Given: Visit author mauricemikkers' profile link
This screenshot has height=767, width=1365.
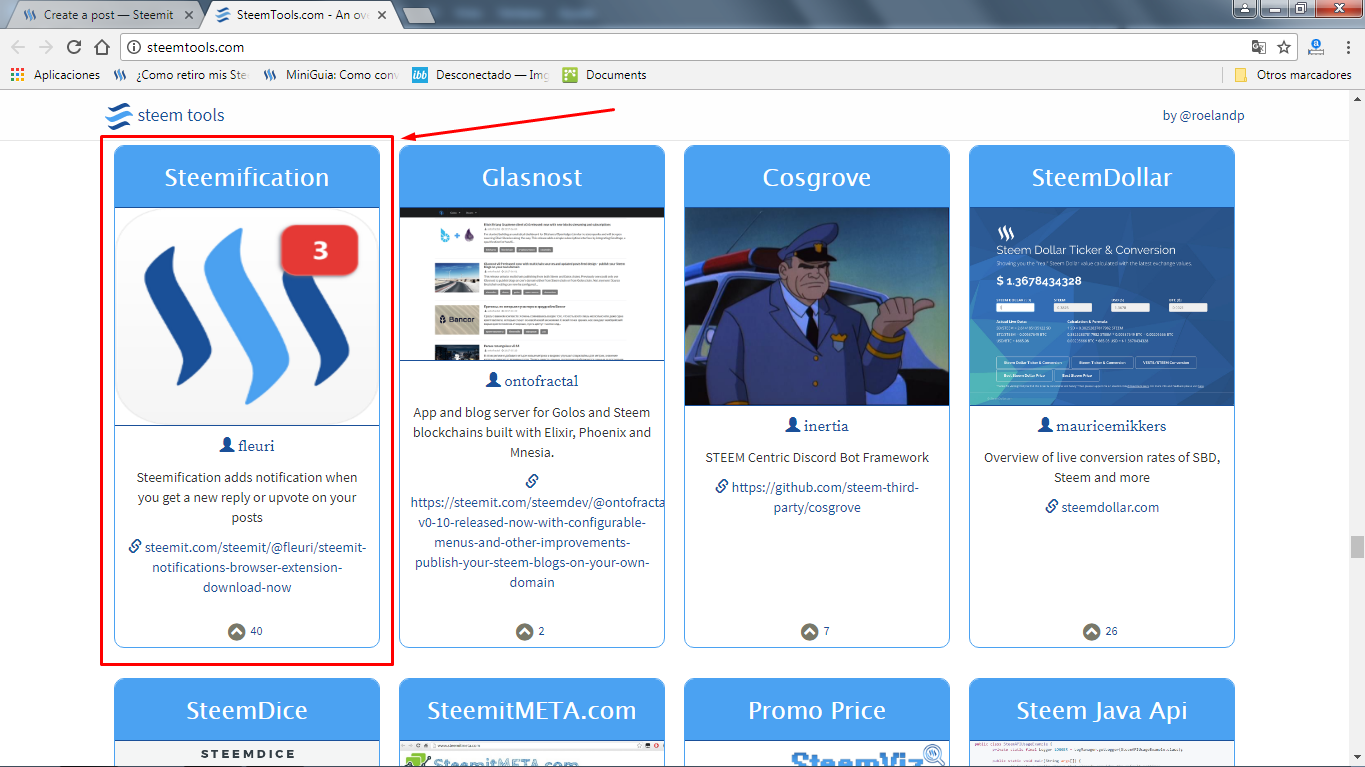Looking at the screenshot, I should [1111, 426].
